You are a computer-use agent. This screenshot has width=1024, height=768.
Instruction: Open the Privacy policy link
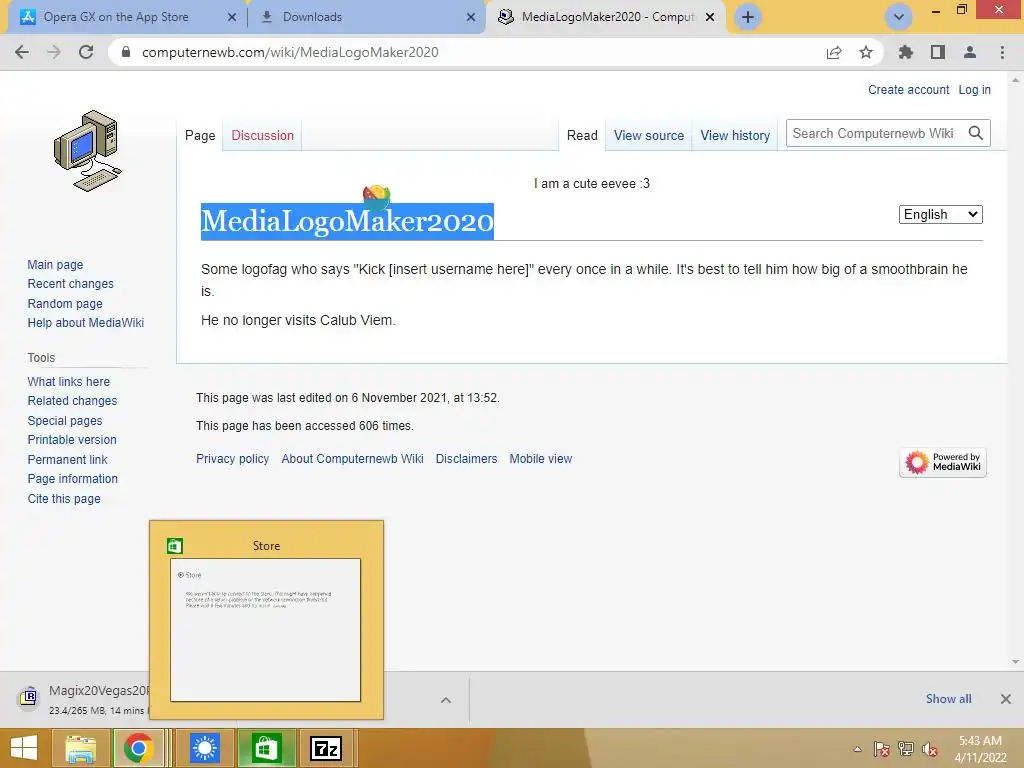232,458
